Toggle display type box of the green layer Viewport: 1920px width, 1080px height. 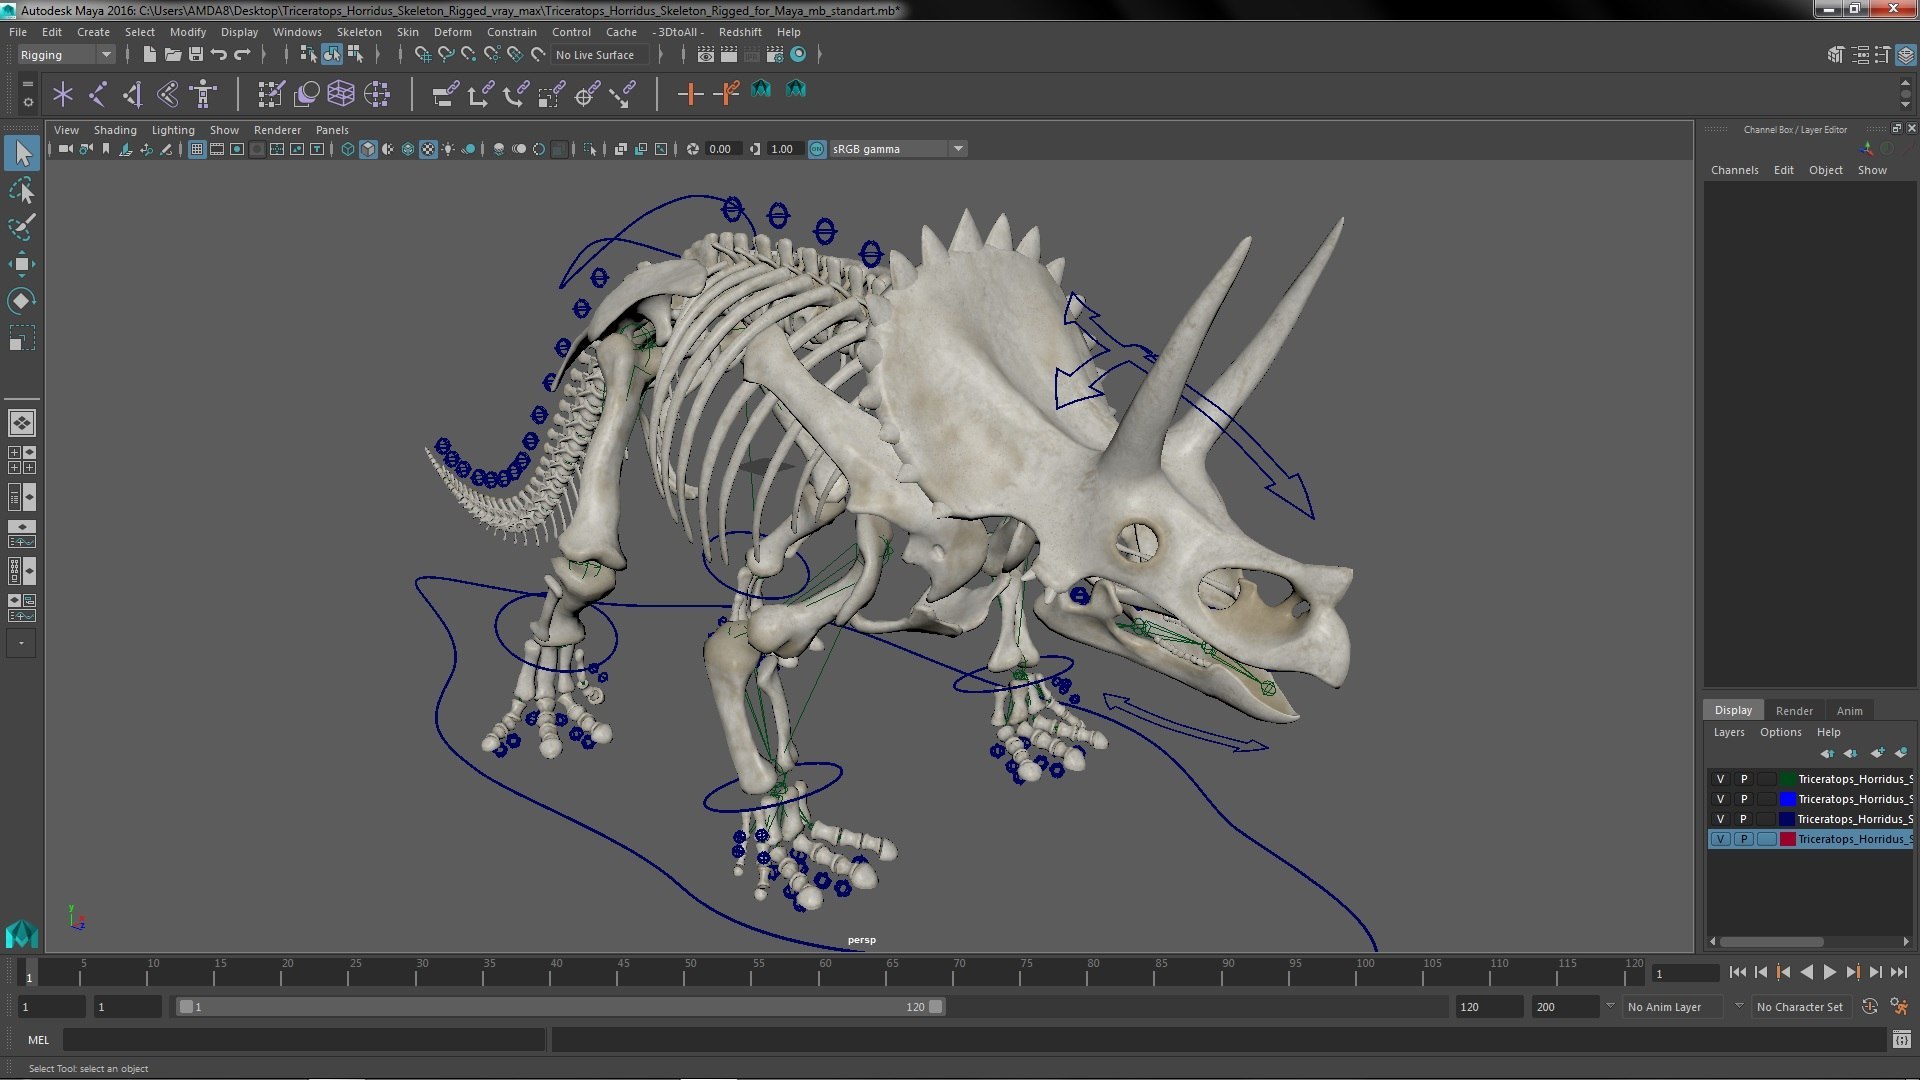coord(1766,779)
